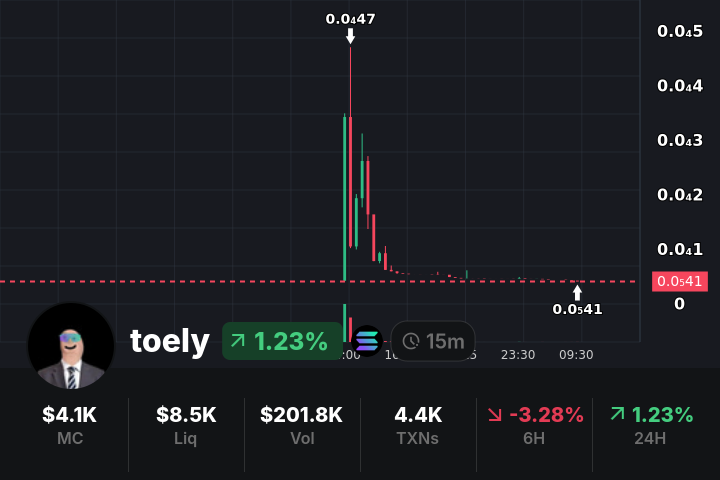Open the $201.8K Vol stat
The height and width of the screenshot is (480, 720).
[302, 425]
